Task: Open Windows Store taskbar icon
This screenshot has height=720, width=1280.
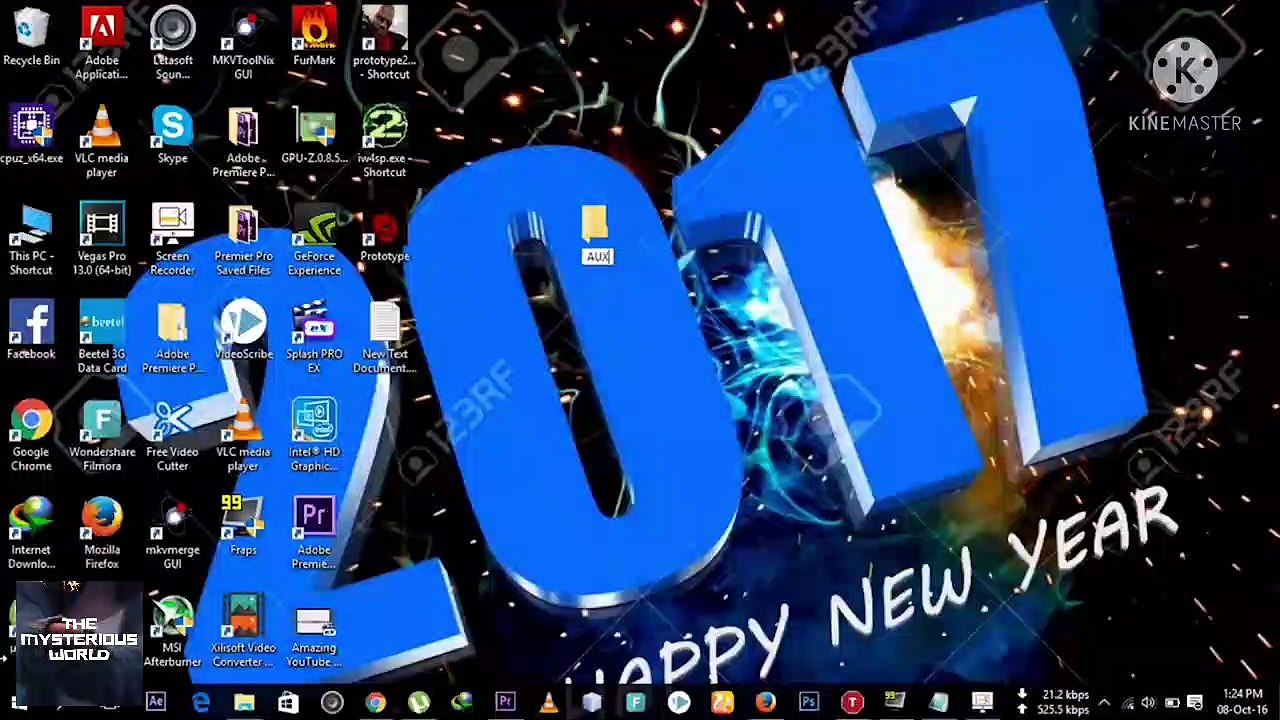Action: tap(288, 702)
